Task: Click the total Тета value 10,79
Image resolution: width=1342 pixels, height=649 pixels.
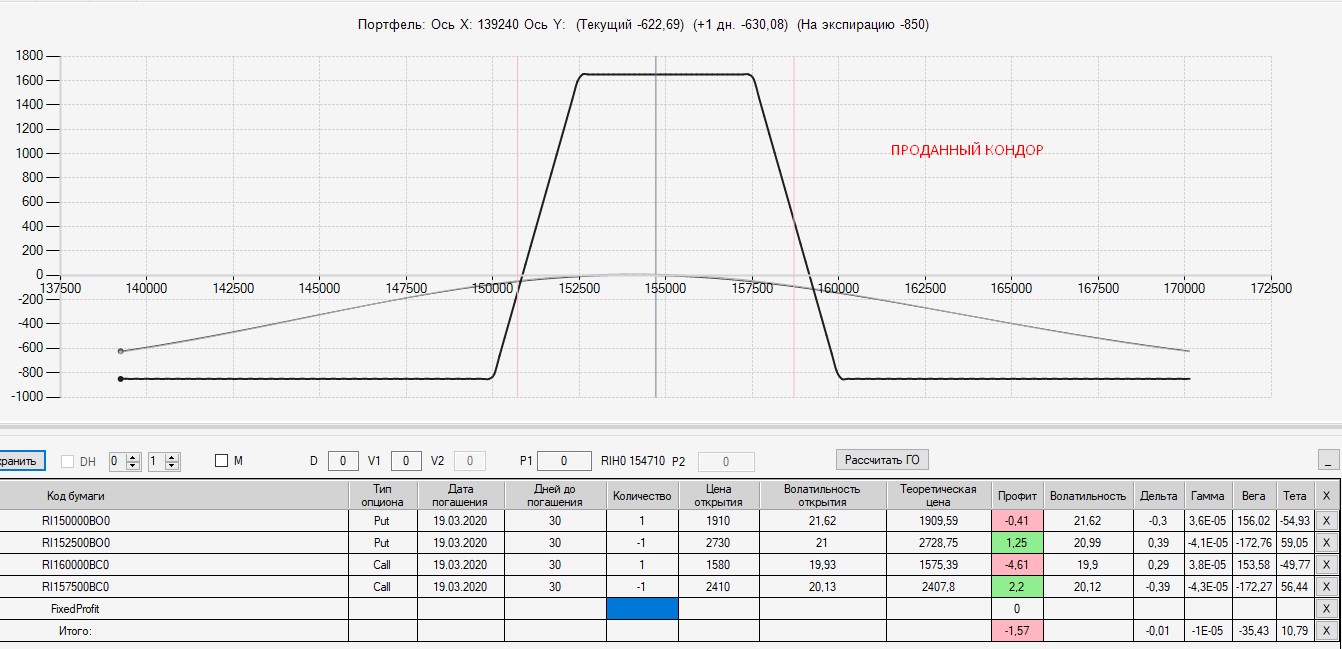Action: click(1295, 630)
